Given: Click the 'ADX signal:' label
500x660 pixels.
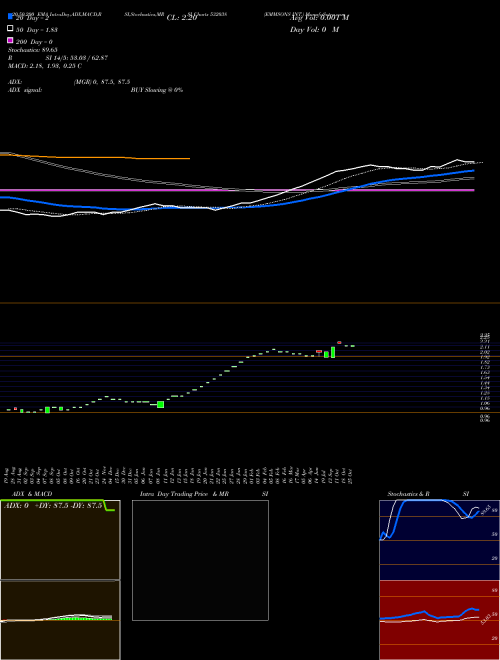Looking at the screenshot, I should point(25,90).
